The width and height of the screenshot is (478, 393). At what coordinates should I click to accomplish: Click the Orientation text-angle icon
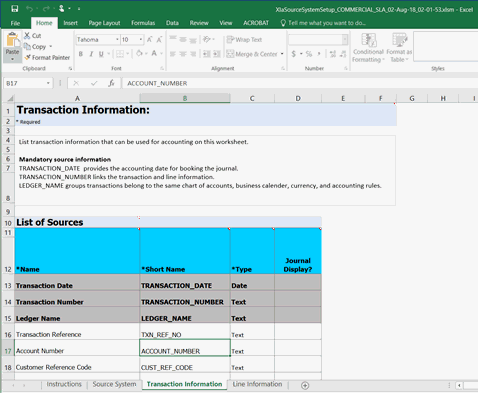(x=207, y=39)
